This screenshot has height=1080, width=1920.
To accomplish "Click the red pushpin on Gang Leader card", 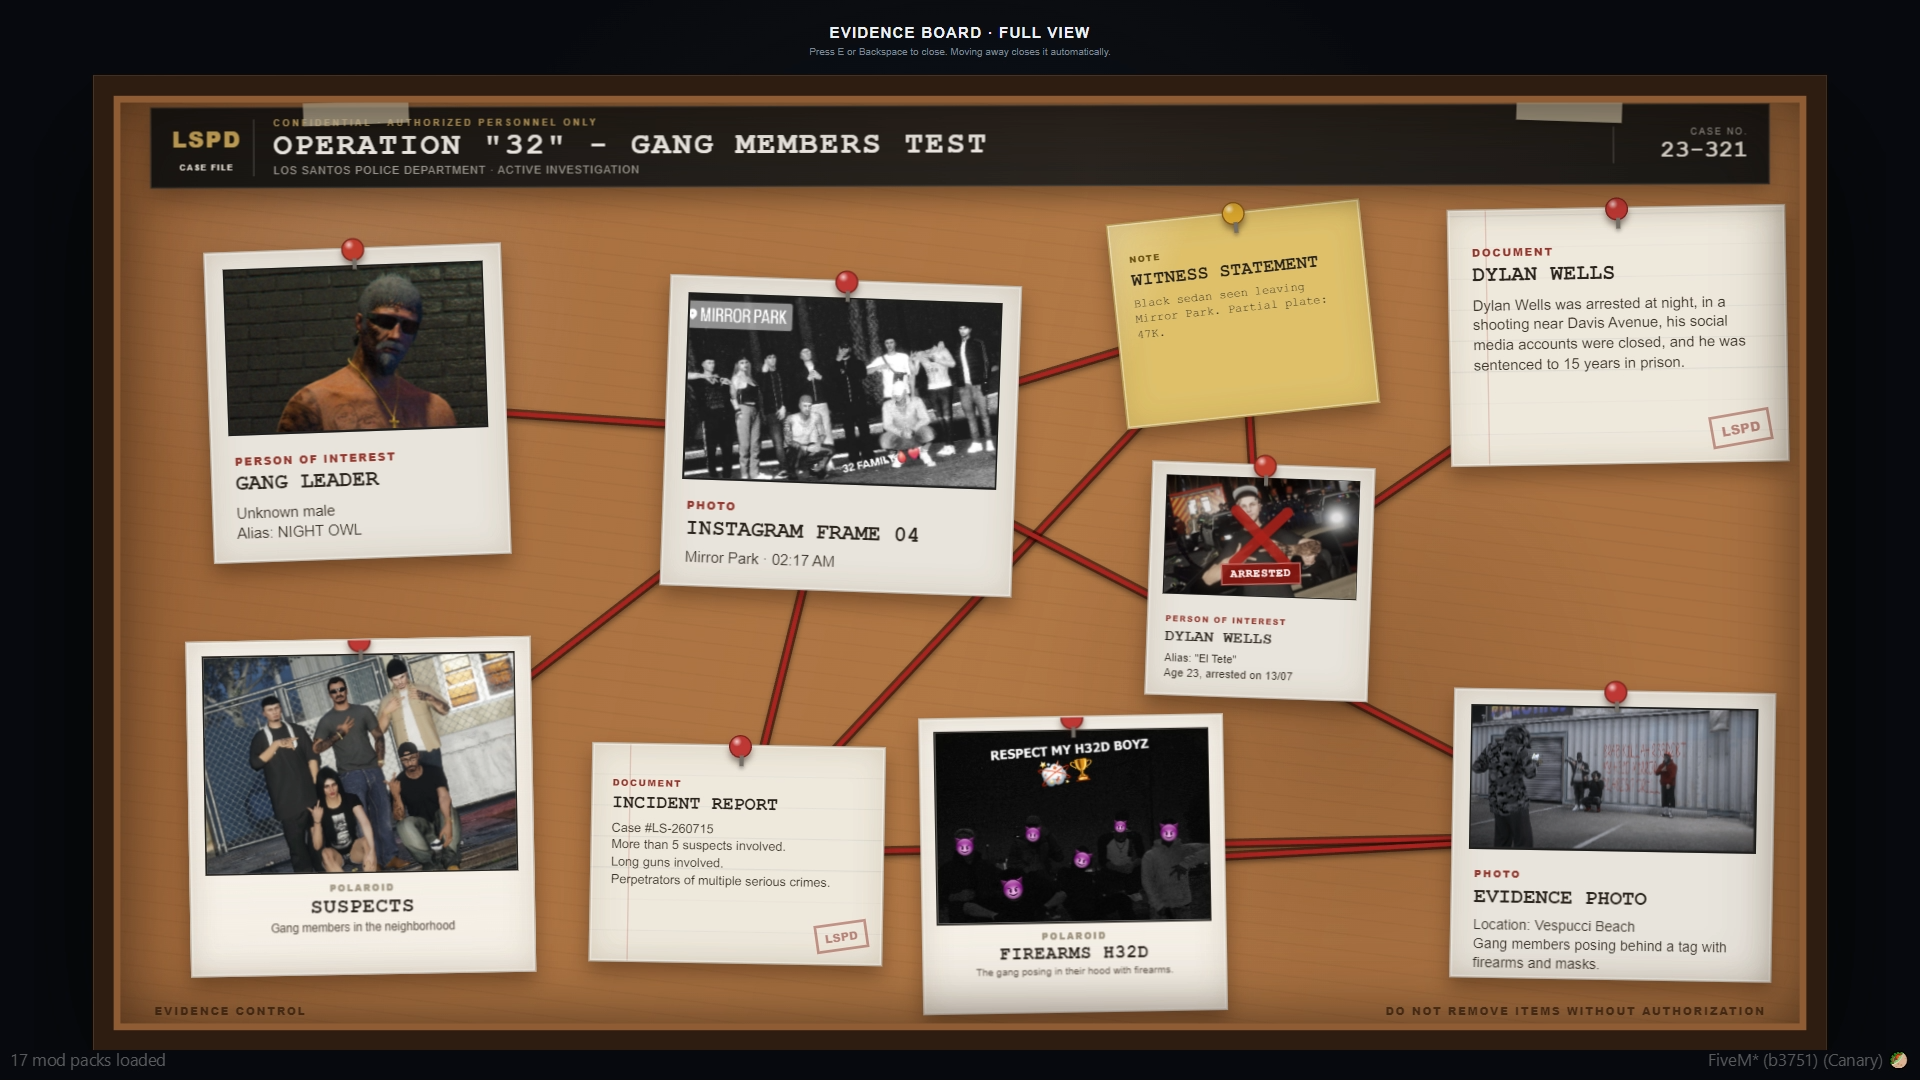I will (352, 250).
